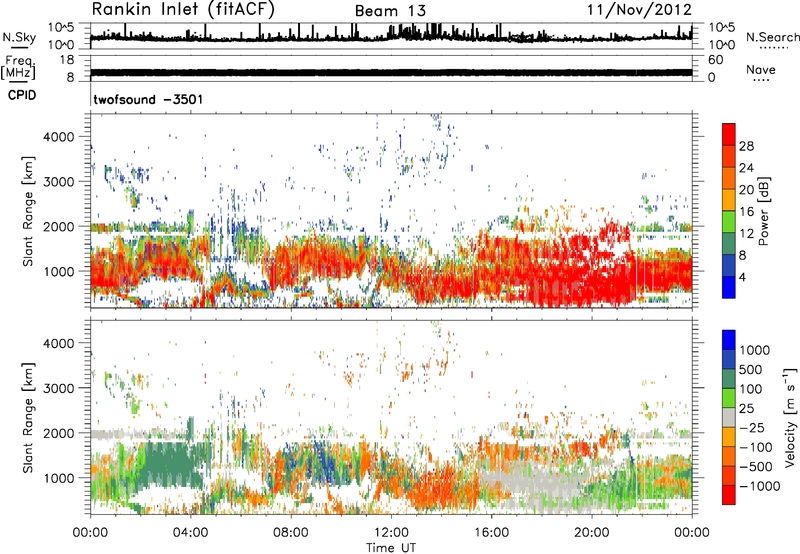The image size is (800, 554).
Task: Click the 'Beam 13' label
Action: [x=390, y=11]
